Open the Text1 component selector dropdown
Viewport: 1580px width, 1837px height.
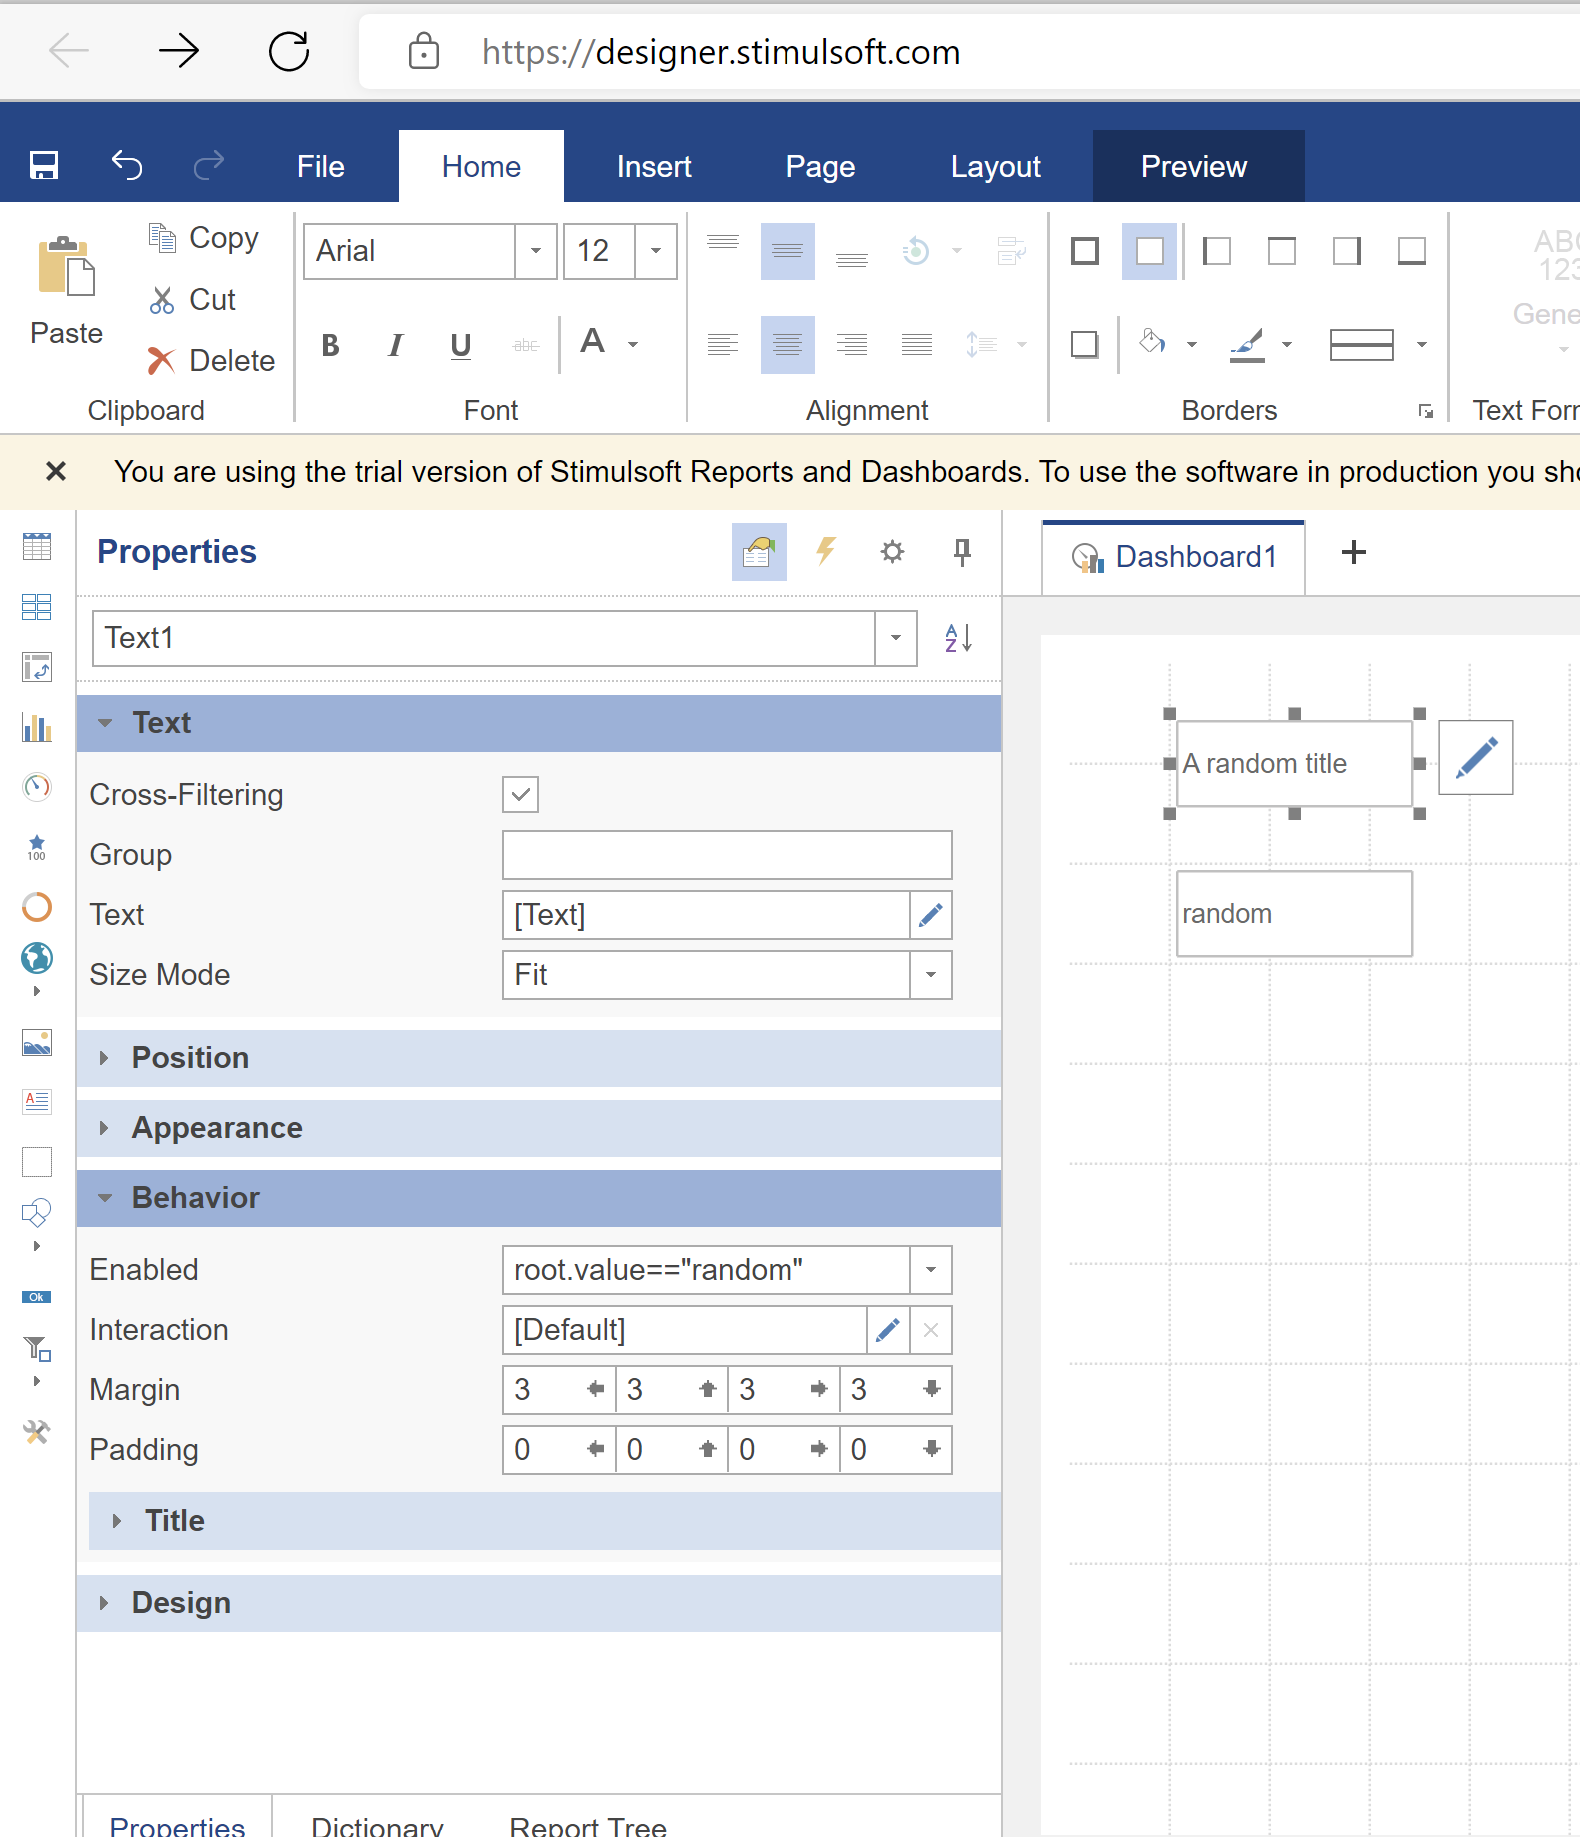896,638
